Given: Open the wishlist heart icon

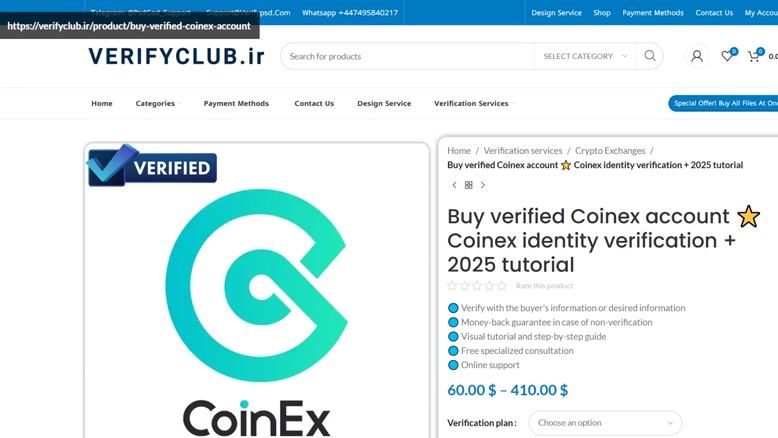Looking at the screenshot, I should [x=727, y=56].
